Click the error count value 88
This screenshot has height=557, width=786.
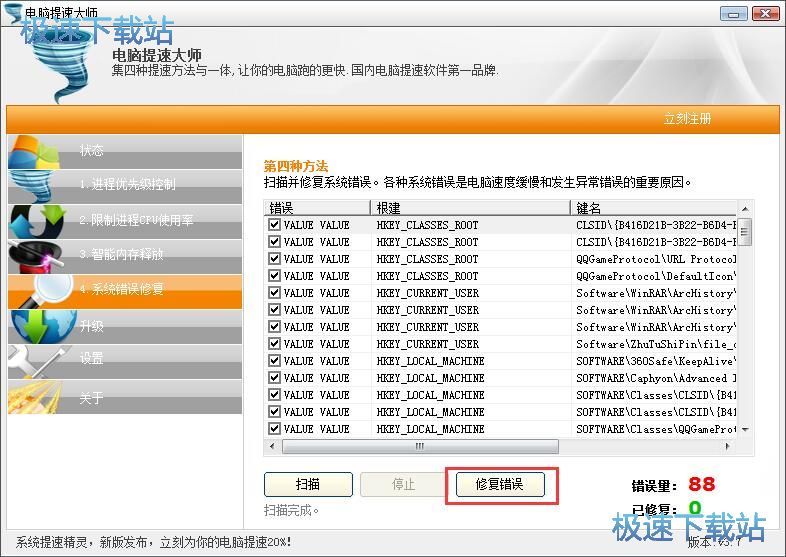coord(702,484)
